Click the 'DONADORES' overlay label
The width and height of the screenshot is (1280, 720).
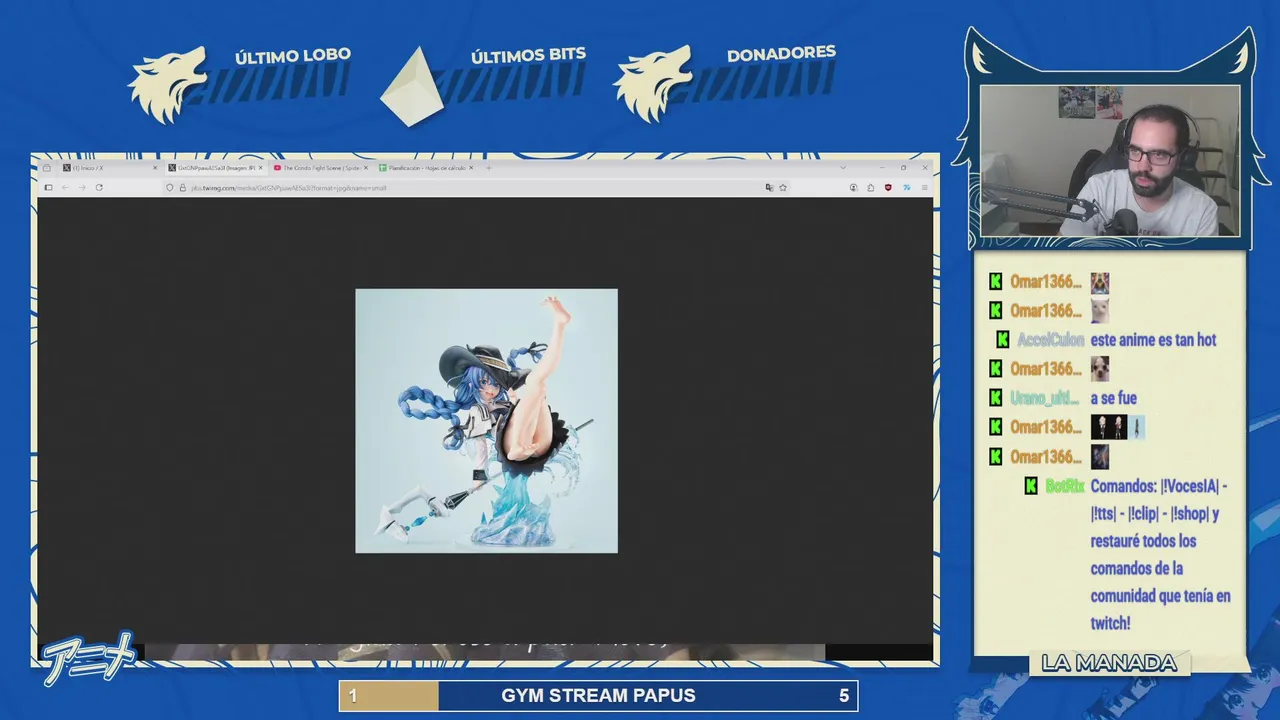pyautogui.click(x=781, y=53)
